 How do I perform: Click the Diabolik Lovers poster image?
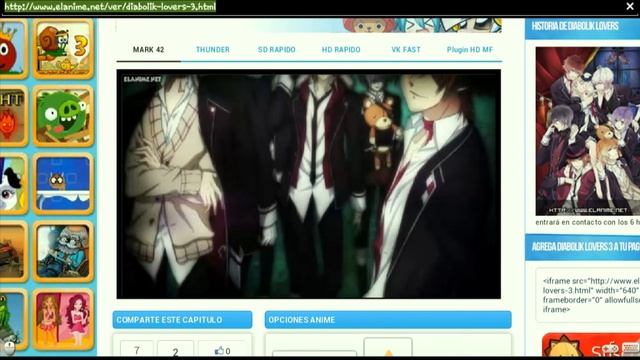588,131
